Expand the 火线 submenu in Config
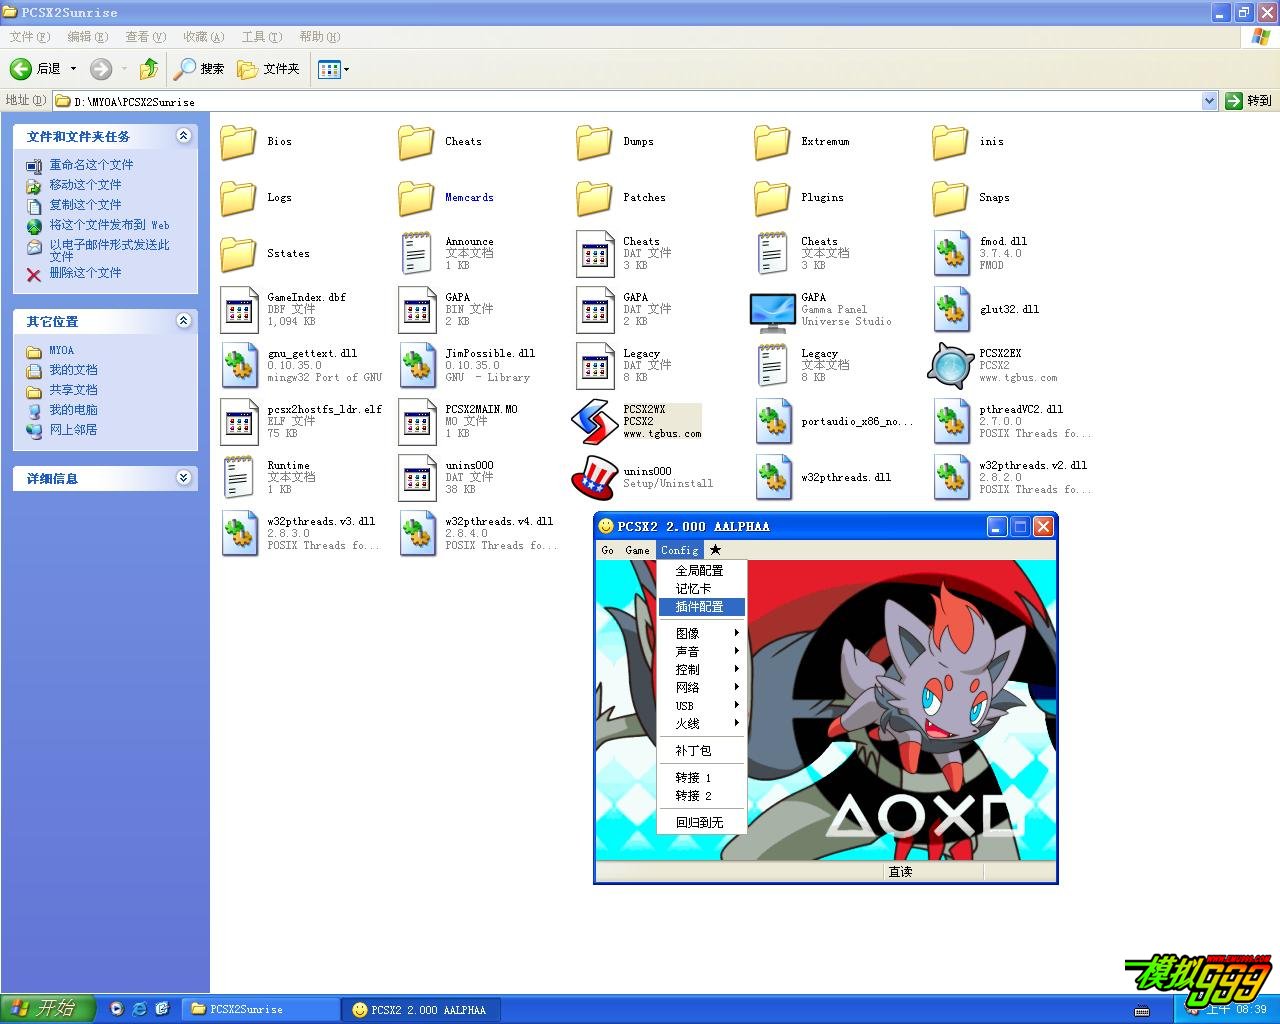 [x=702, y=723]
